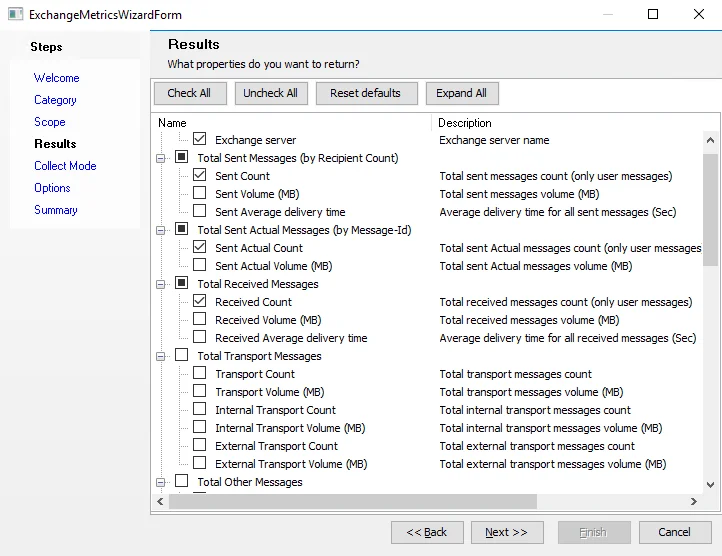The height and width of the screenshot is (556, 722).
Task: Click the vertical scrollbar thumb
Action: 710,210
